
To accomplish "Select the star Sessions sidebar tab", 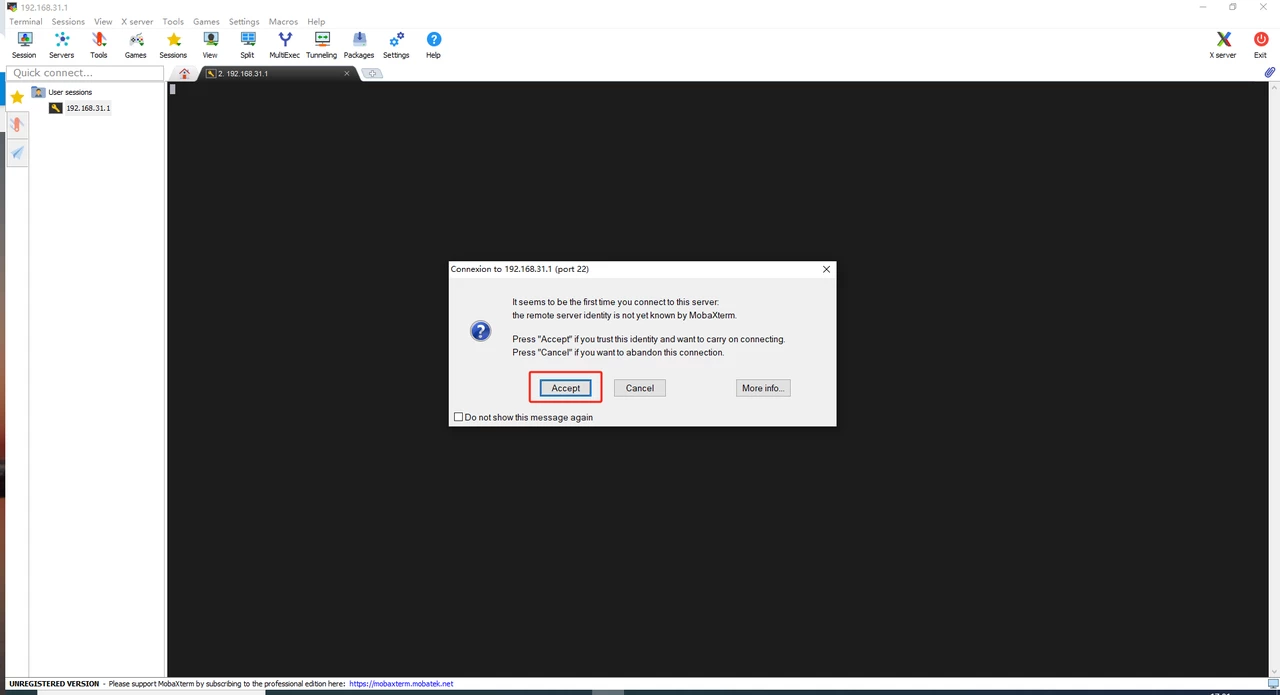I will click(17, 97).
